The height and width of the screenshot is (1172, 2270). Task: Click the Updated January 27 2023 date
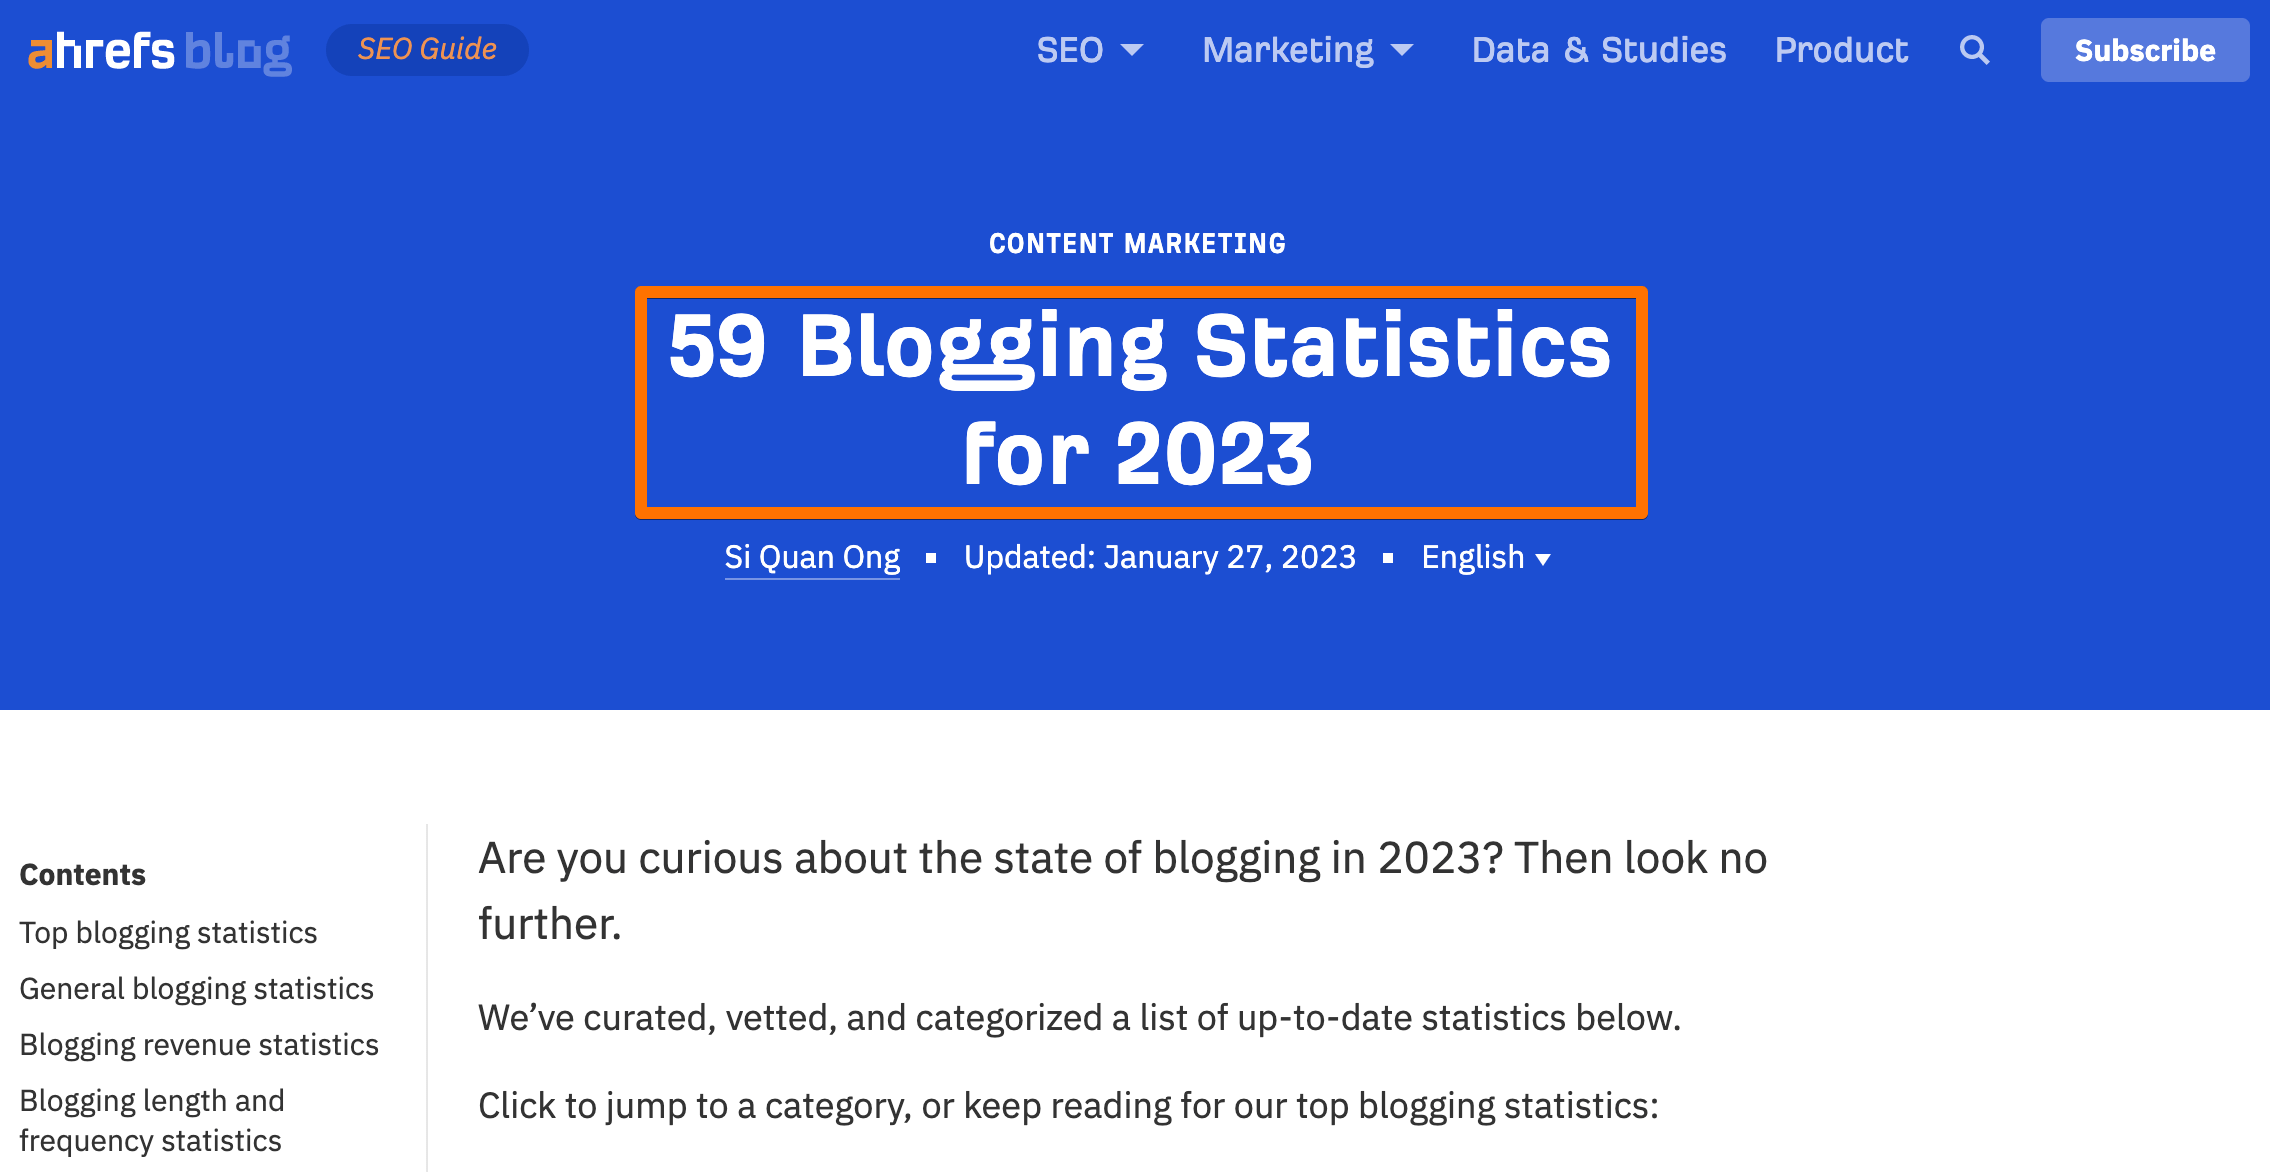tap(1159, 557)
